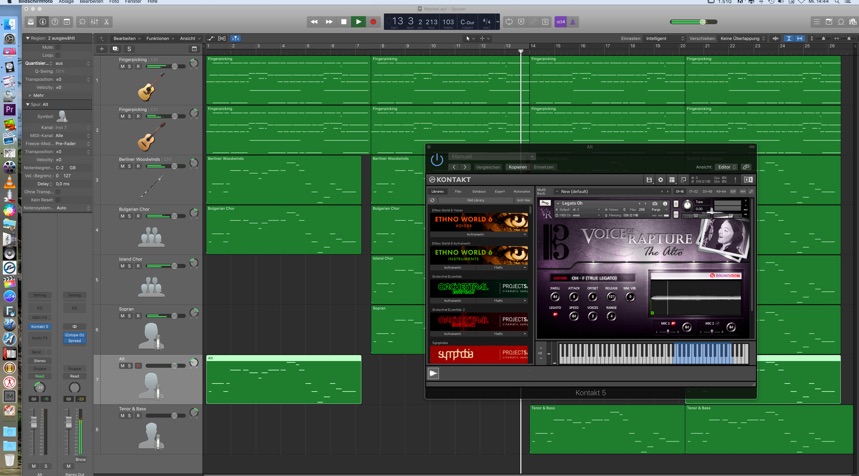This screenshot has width=859, height=476.
Task: Collapse the Spur Alt inspector section
Action: tap(28, 104)
